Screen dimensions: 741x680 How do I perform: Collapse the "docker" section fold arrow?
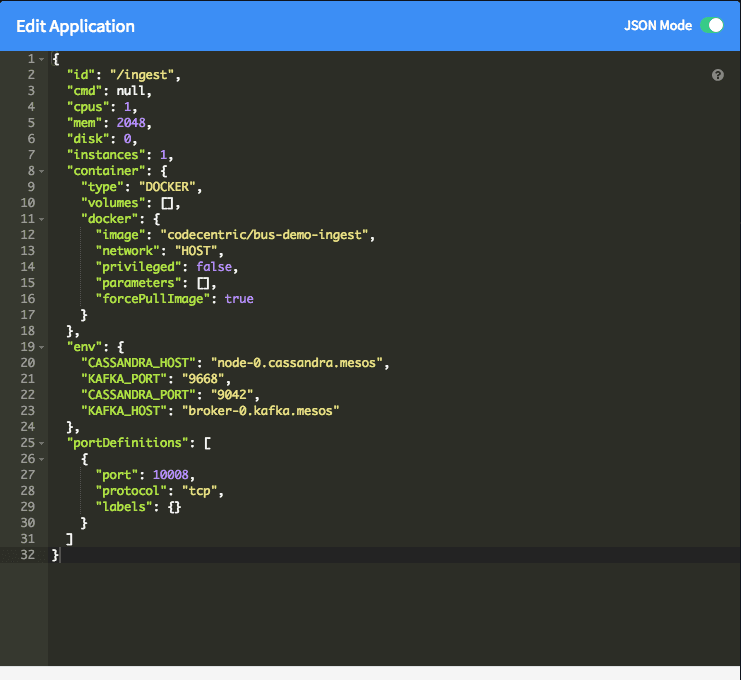click(x=41, y=219)
